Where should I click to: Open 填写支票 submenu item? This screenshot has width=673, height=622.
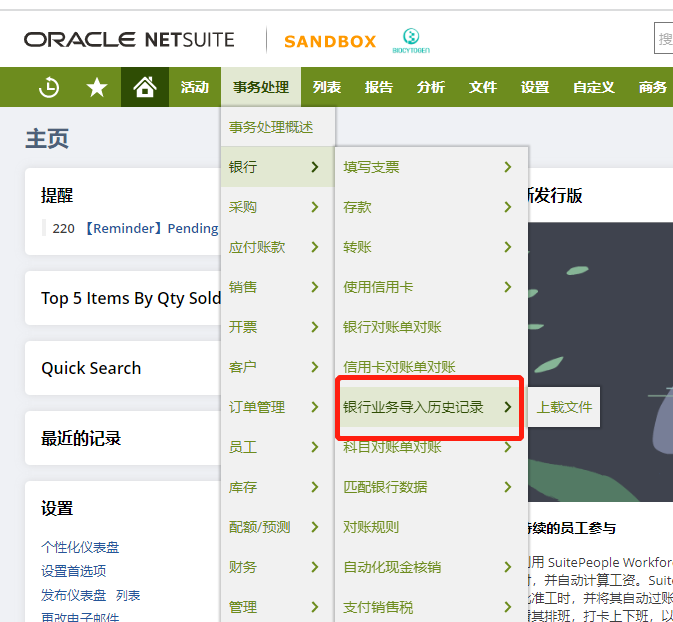click(431, 167)
